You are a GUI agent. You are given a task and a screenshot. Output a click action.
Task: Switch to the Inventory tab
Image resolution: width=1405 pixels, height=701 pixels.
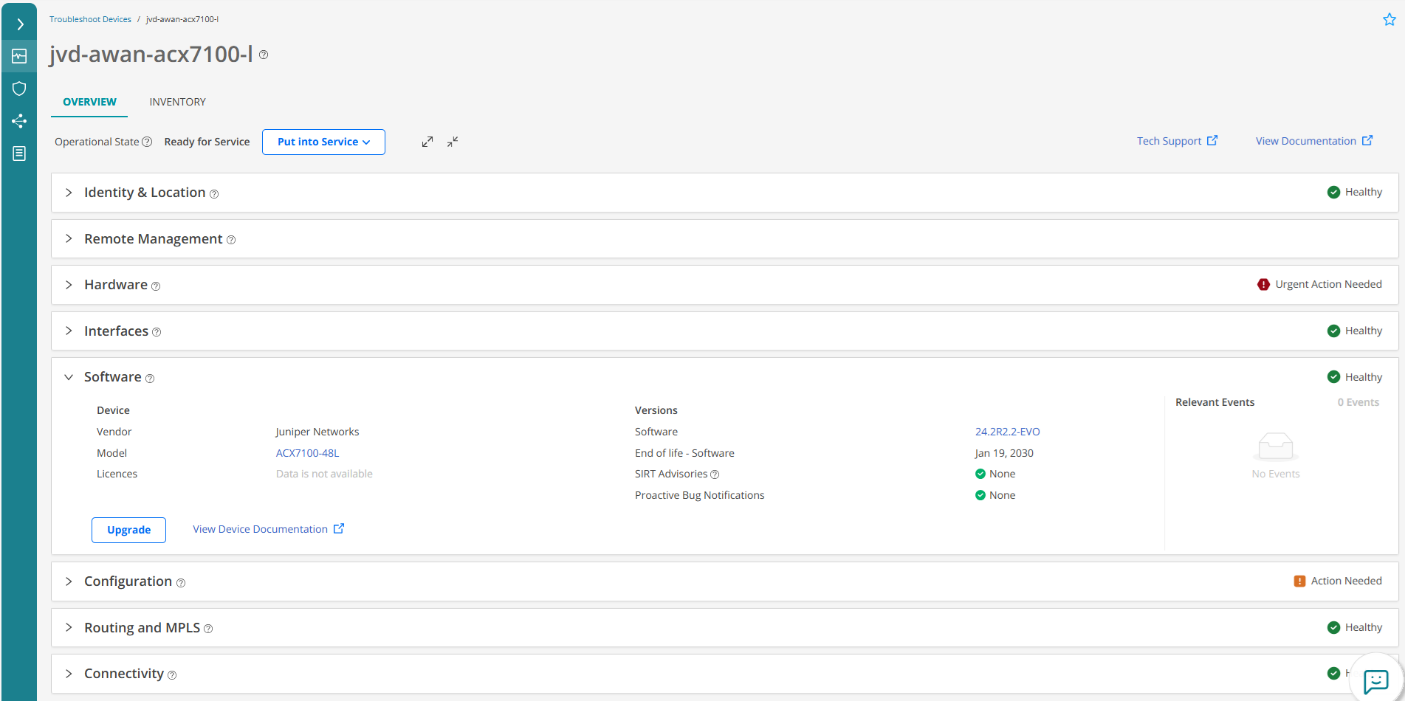click(x=177, y=102)
